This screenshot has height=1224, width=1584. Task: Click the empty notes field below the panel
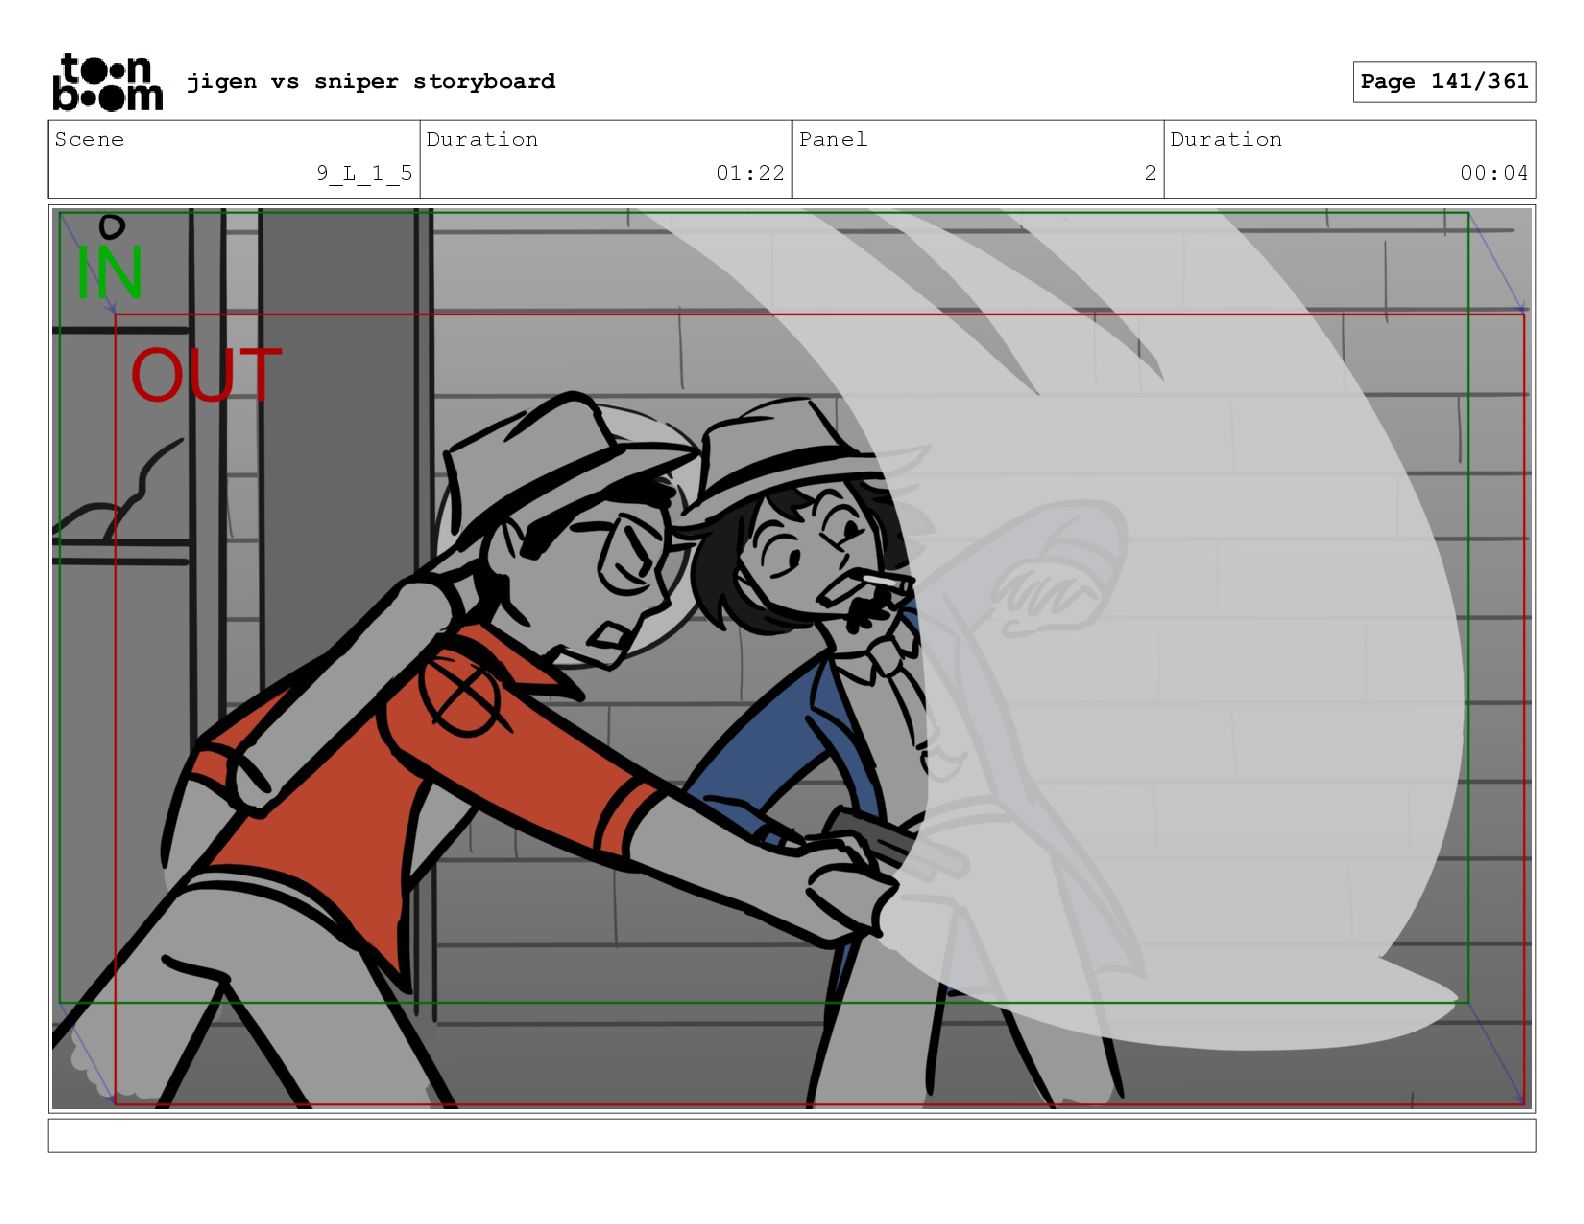[792, 1136]
